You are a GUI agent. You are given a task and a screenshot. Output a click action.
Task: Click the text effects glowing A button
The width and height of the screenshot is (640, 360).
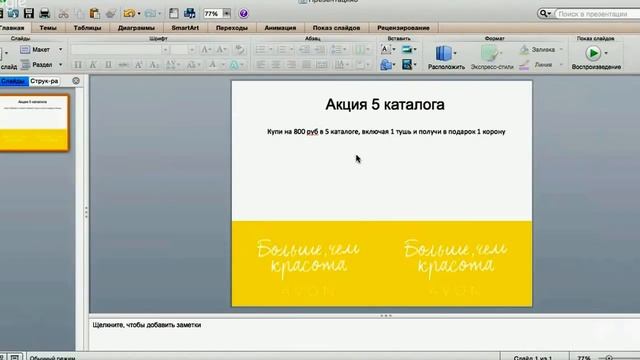(x=234, y=65)
